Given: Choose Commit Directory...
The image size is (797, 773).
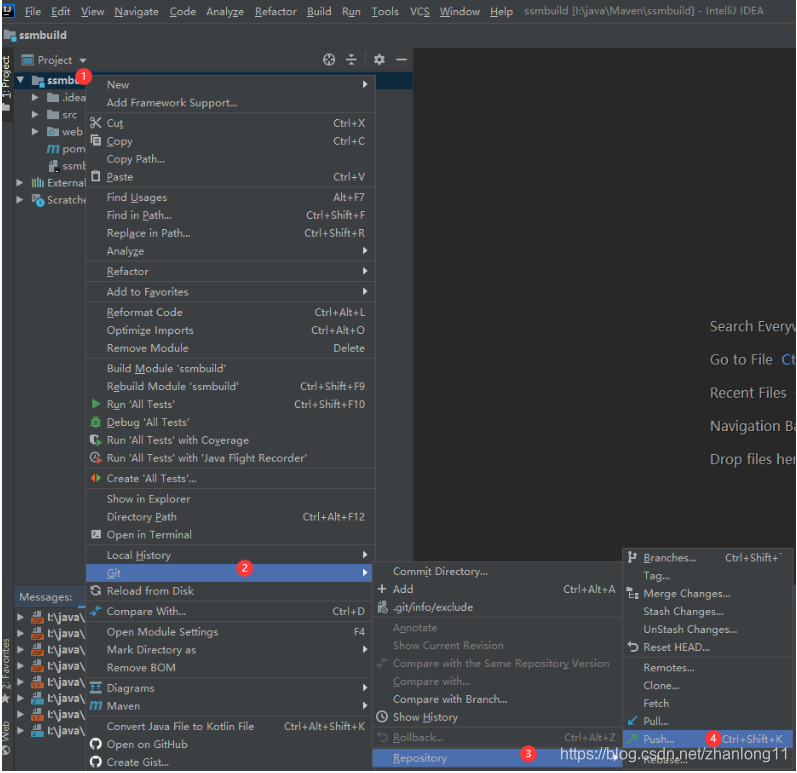Looking at the screenshot, I should (x=440, y=571).
